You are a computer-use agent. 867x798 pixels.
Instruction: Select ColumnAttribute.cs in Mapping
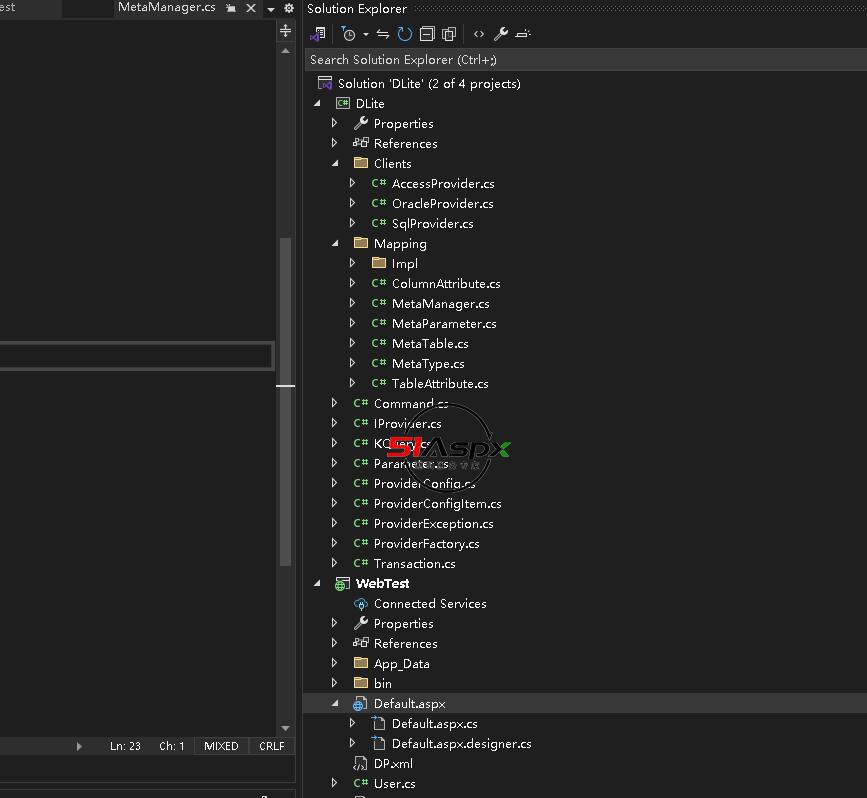pos(446,284)
